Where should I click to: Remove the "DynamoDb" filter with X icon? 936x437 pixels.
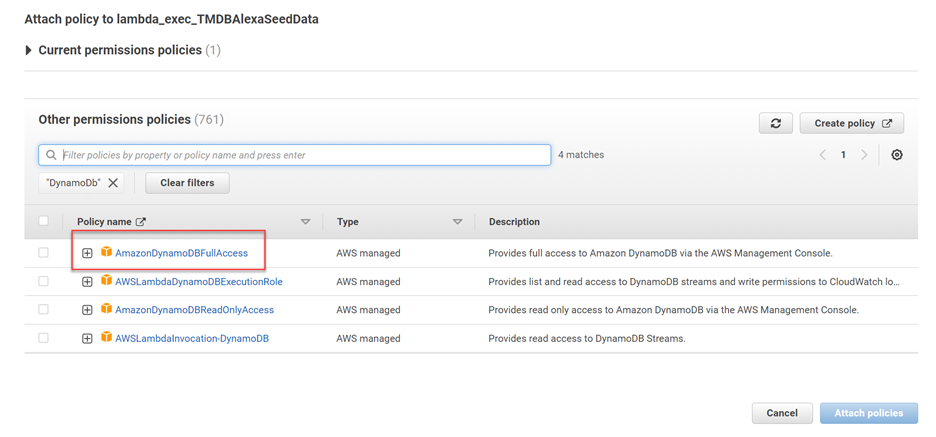tap(113, 183)
